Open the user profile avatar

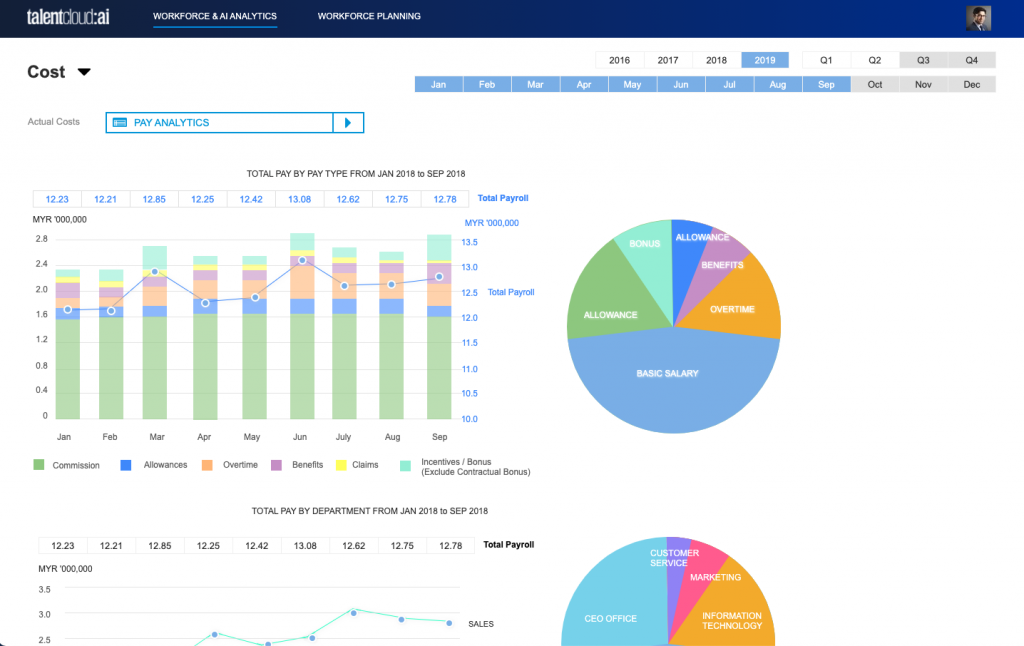pyautogui.click(x=978, y=17)
